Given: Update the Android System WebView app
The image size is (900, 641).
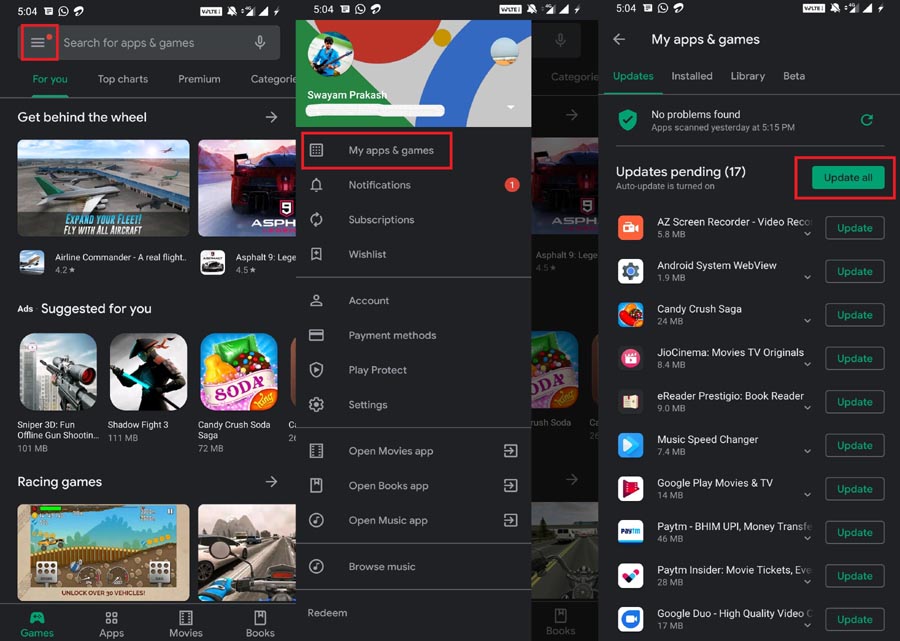Looking at the screenshot, I should pos(854,271).
